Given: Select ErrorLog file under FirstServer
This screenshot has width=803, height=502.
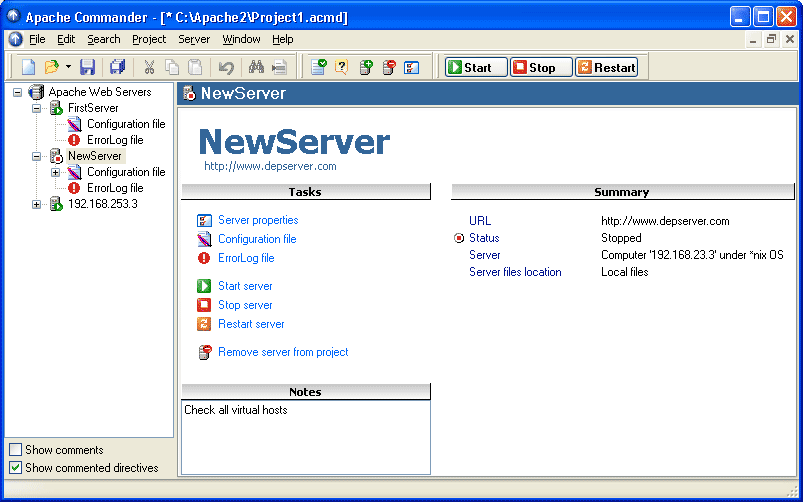Looking at the screenshot, I should tap(115, 140).
